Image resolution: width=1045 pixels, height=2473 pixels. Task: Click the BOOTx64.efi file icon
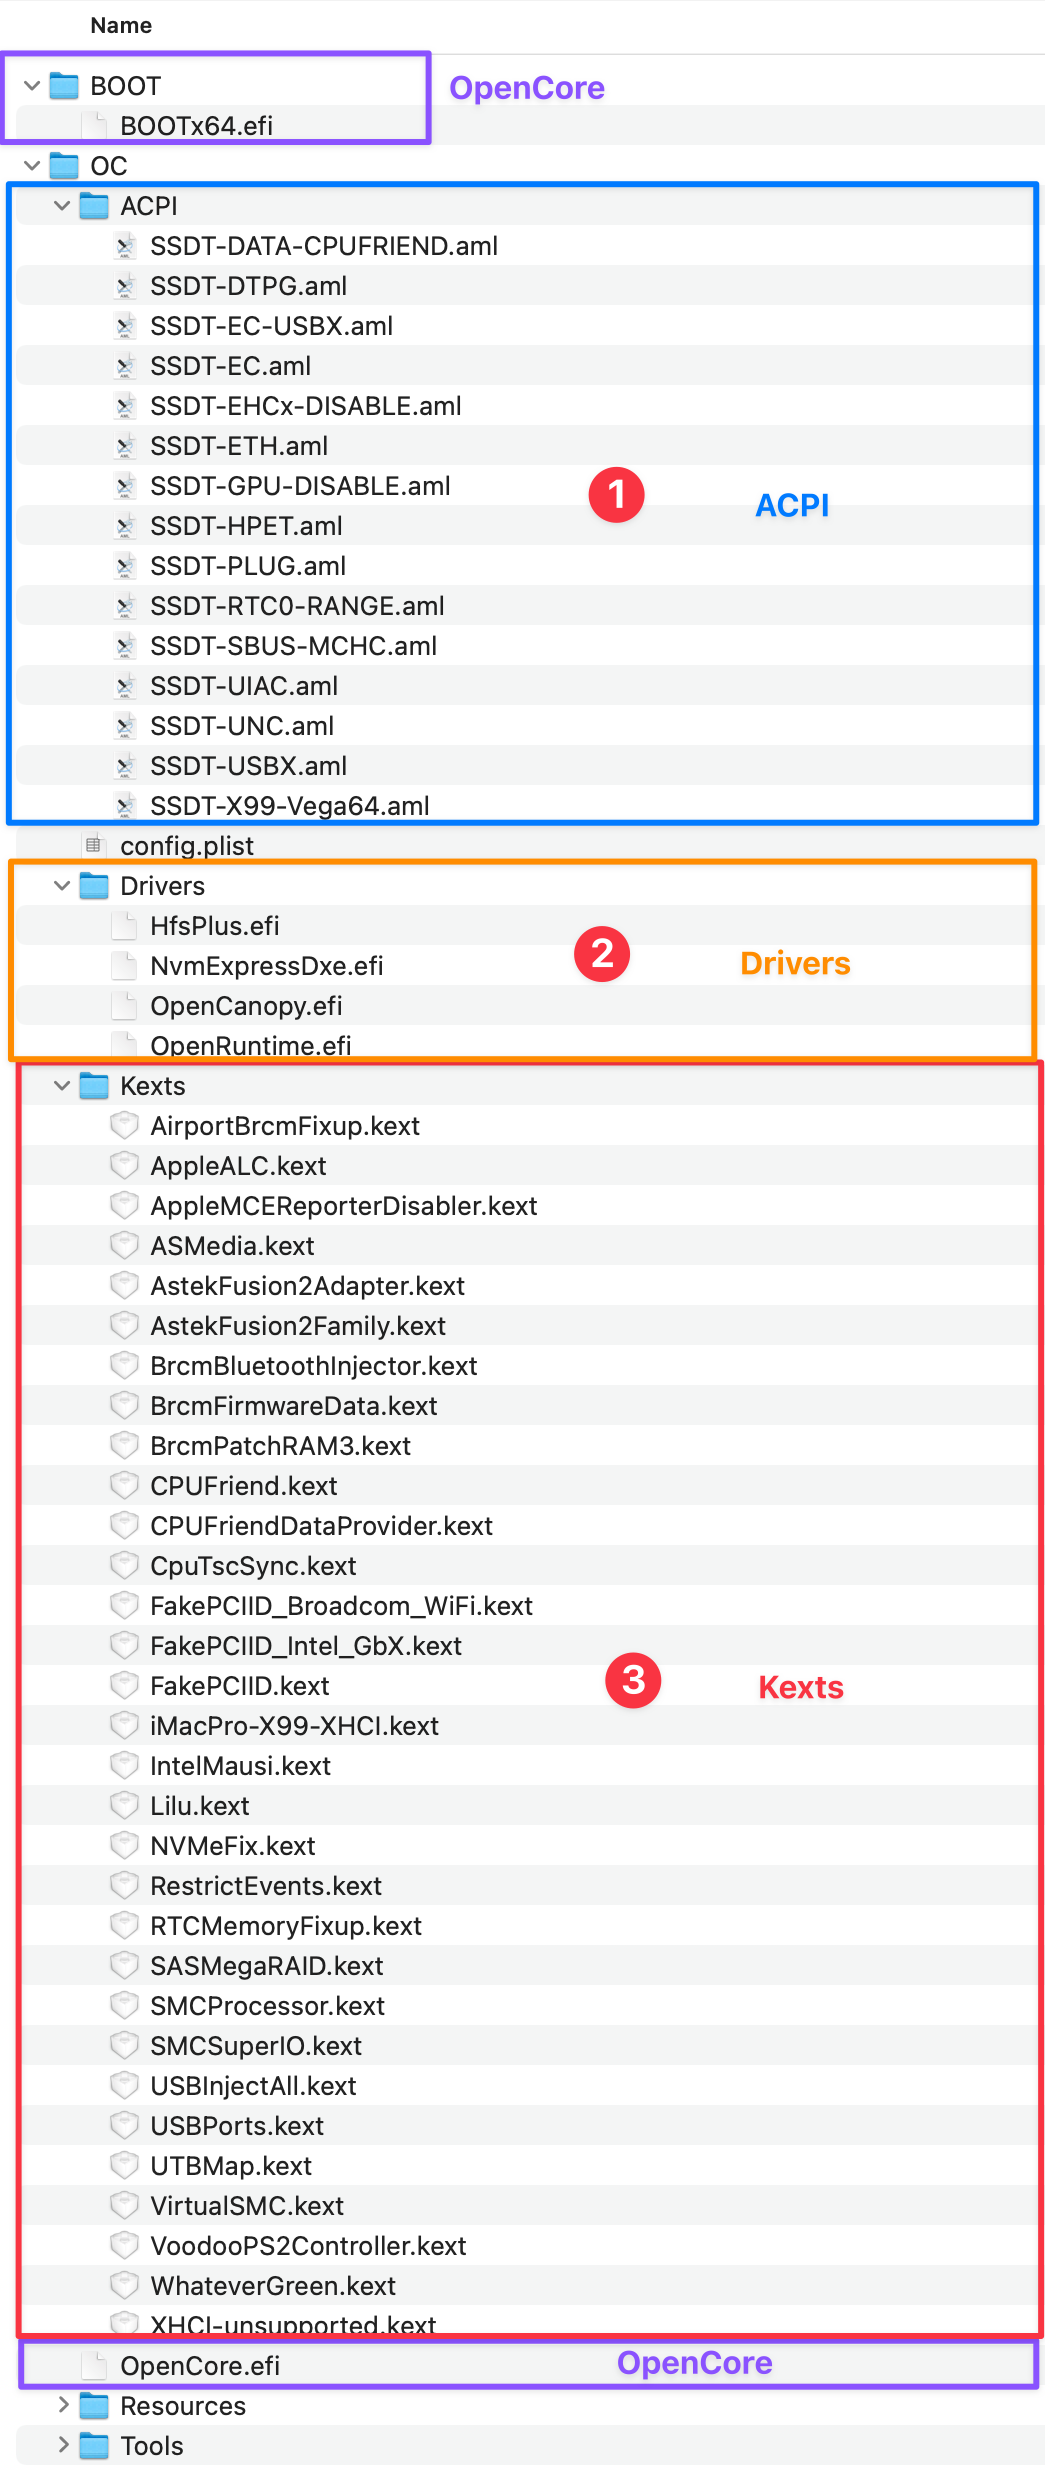(x=95, y=126)
